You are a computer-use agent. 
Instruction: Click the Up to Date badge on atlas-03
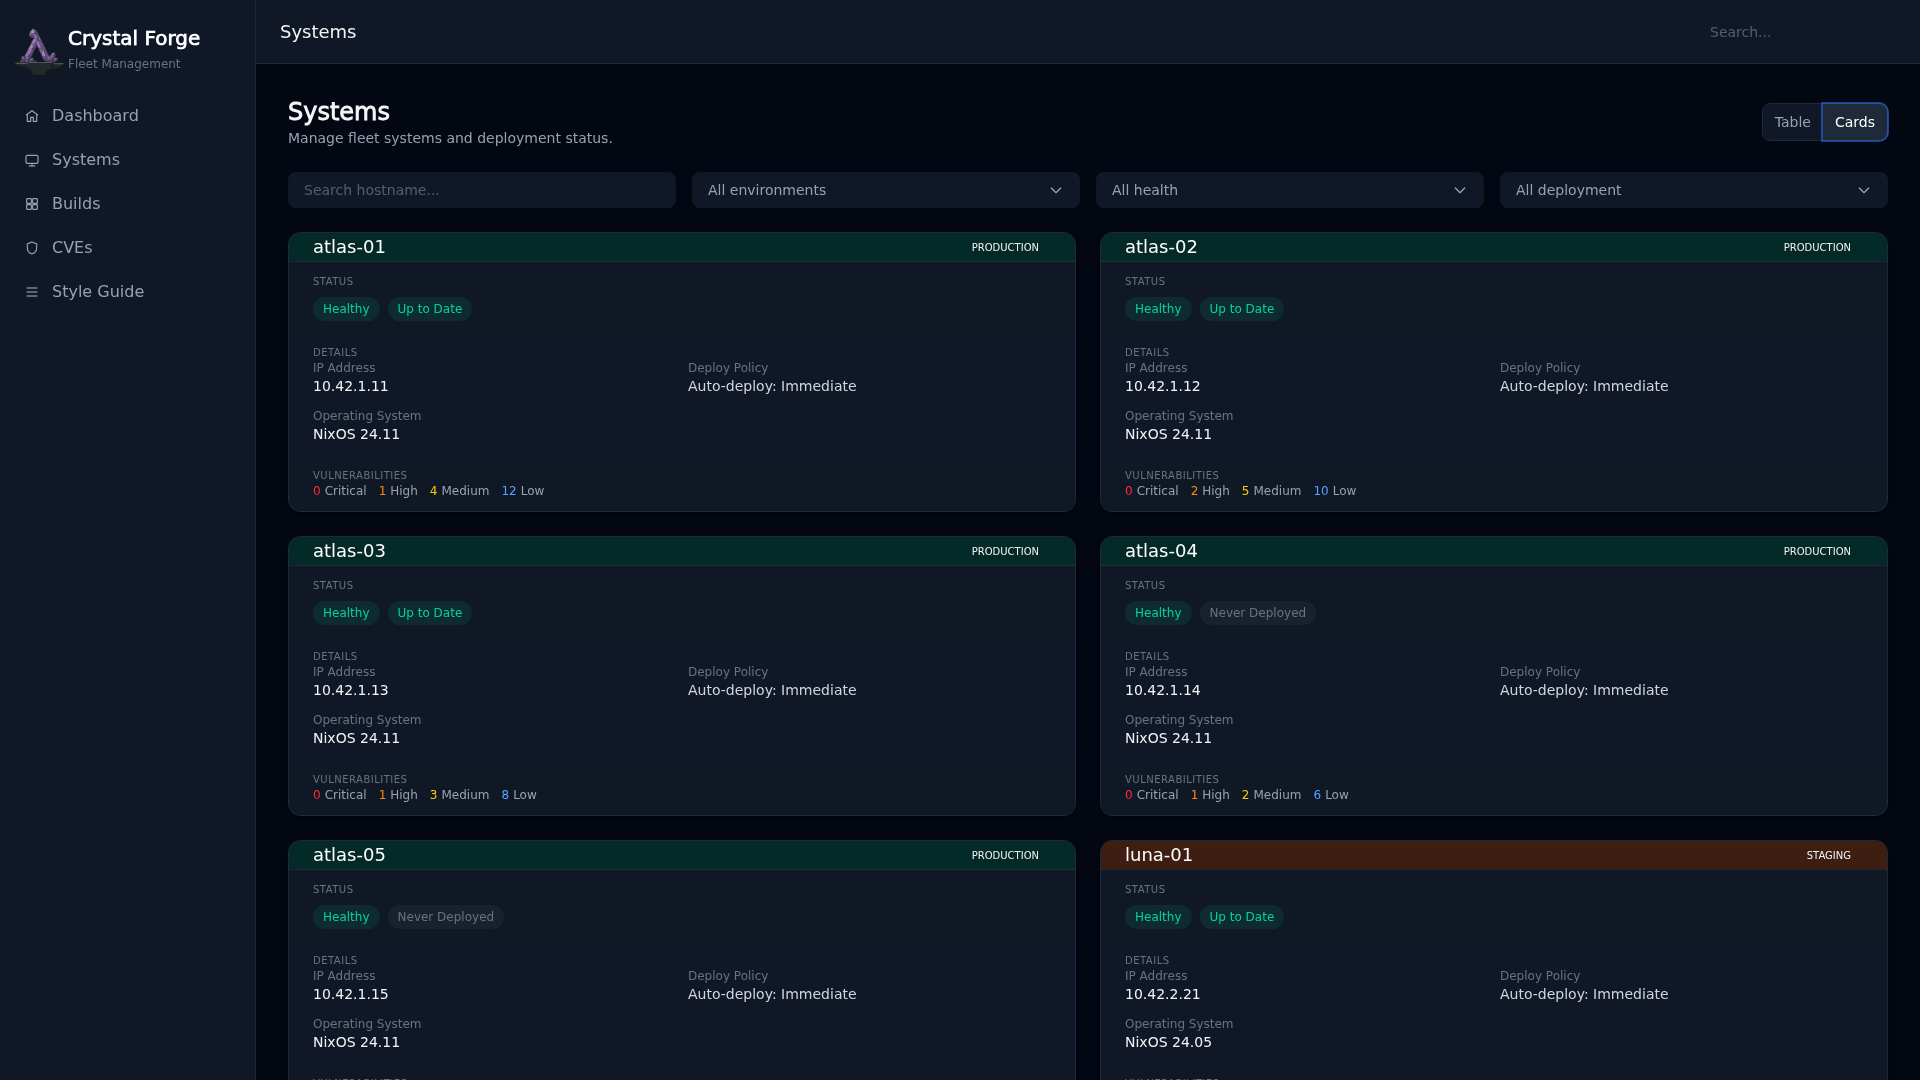[429, 613]
